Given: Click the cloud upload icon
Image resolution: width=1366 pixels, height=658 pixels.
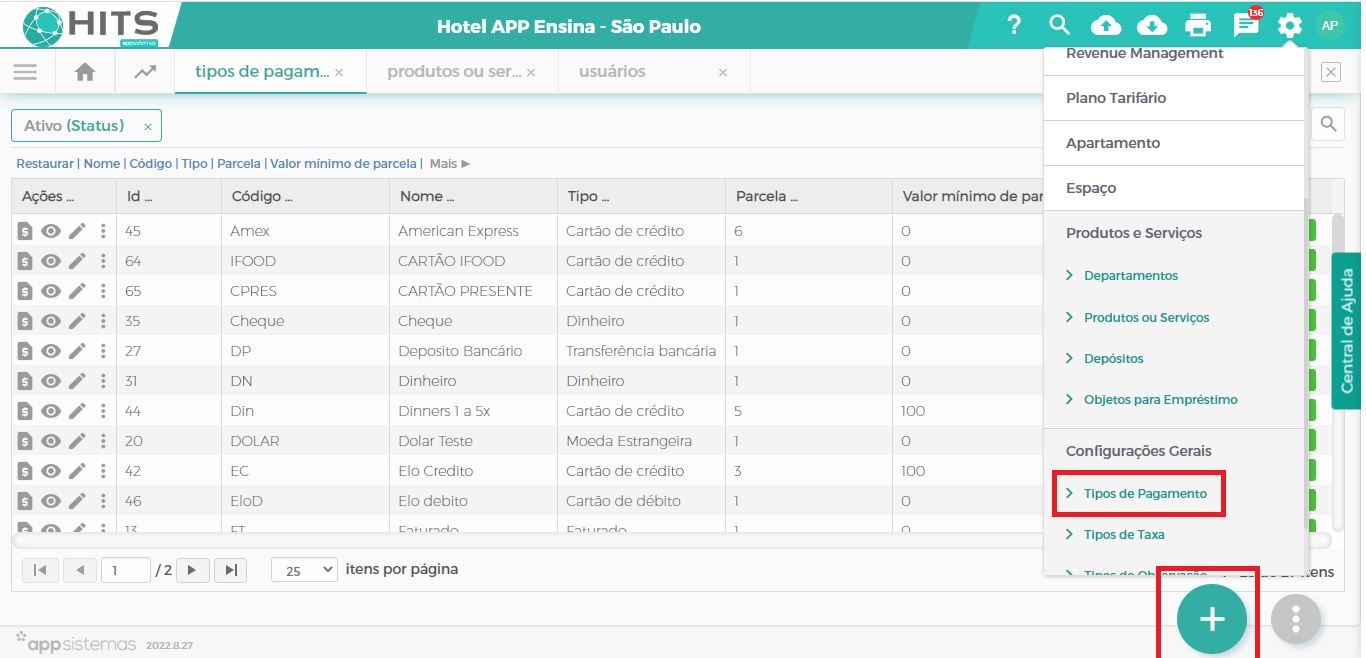Looking at the screenshot, I should tap(1106, 25).
